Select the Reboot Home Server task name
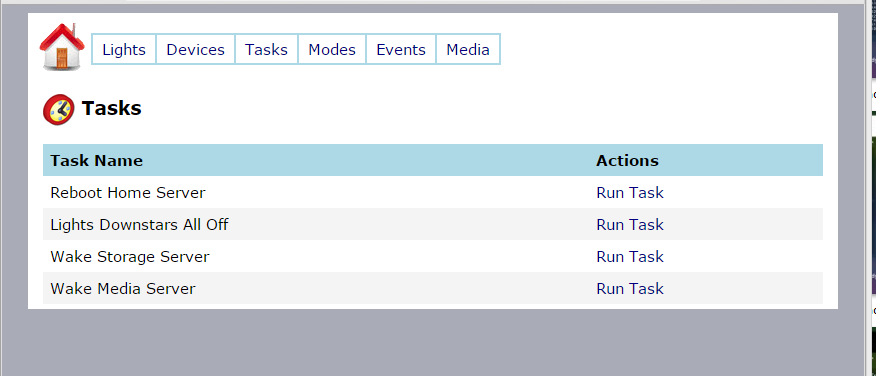Viewport: 876px width, 376px height. pyautogui.click(x=128, y=193)
